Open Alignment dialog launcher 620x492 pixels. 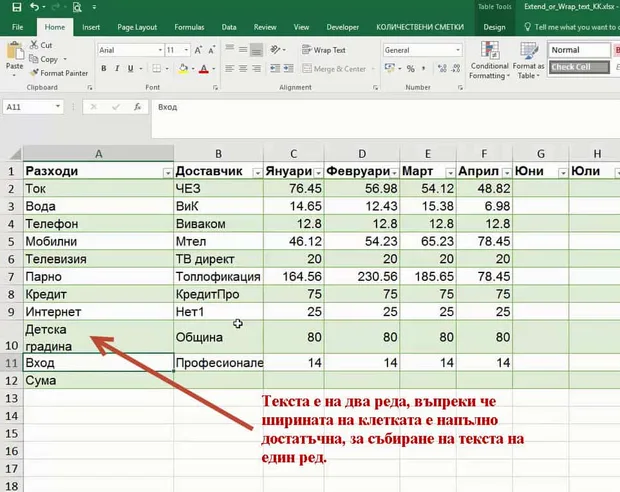pyautogui.click(x=375, y=87)
